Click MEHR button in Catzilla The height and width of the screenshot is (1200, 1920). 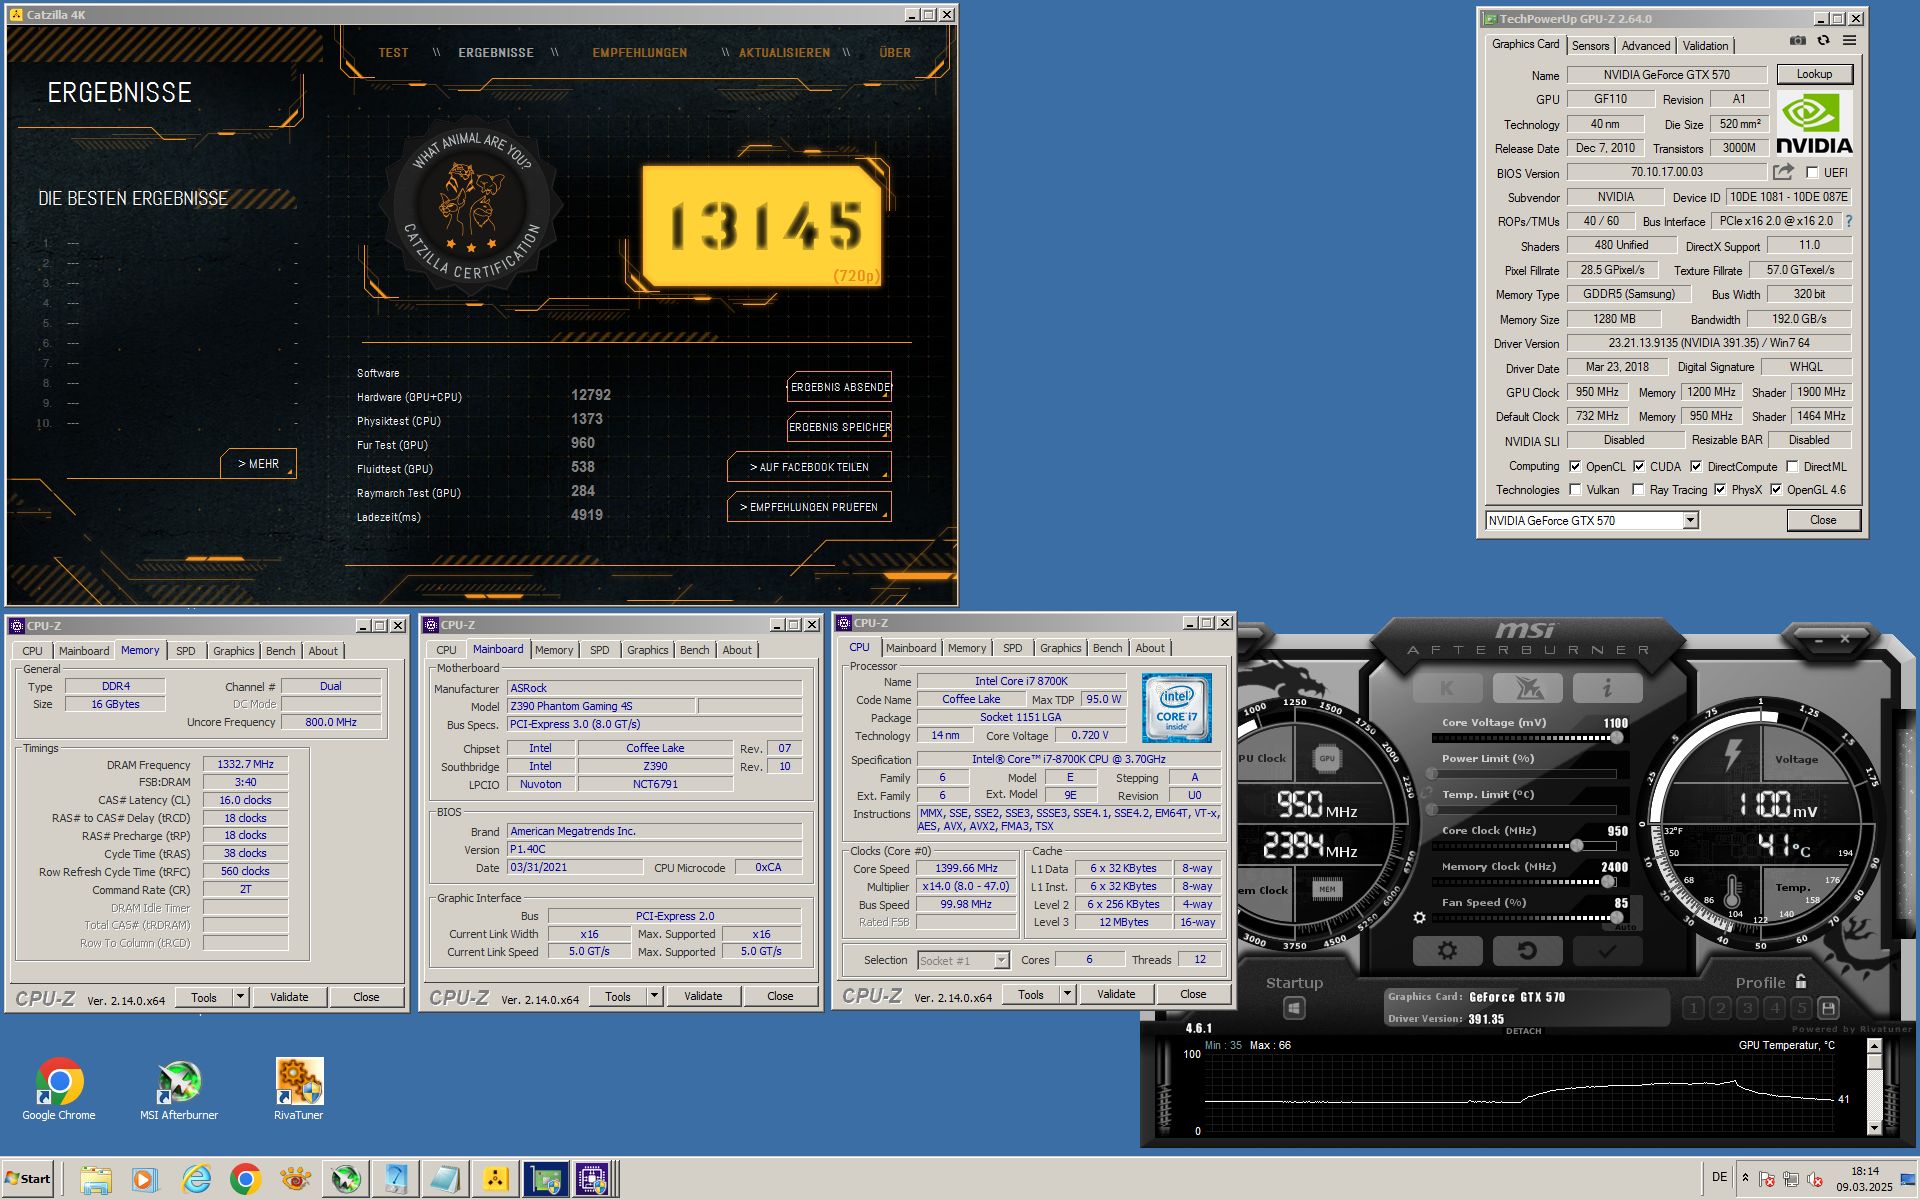tap(258, 464)
